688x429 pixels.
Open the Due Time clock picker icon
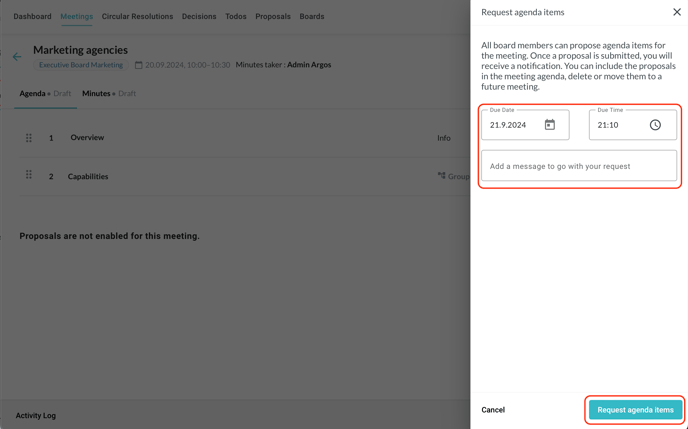click(x=655, y=125)
